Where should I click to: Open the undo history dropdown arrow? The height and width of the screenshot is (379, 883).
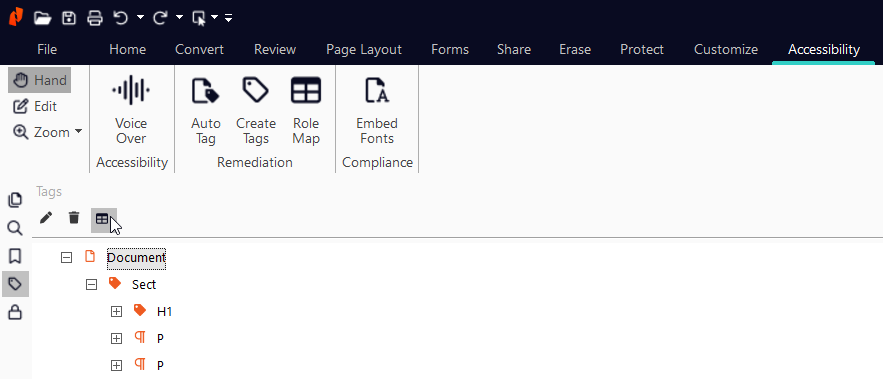pos(140,17)
